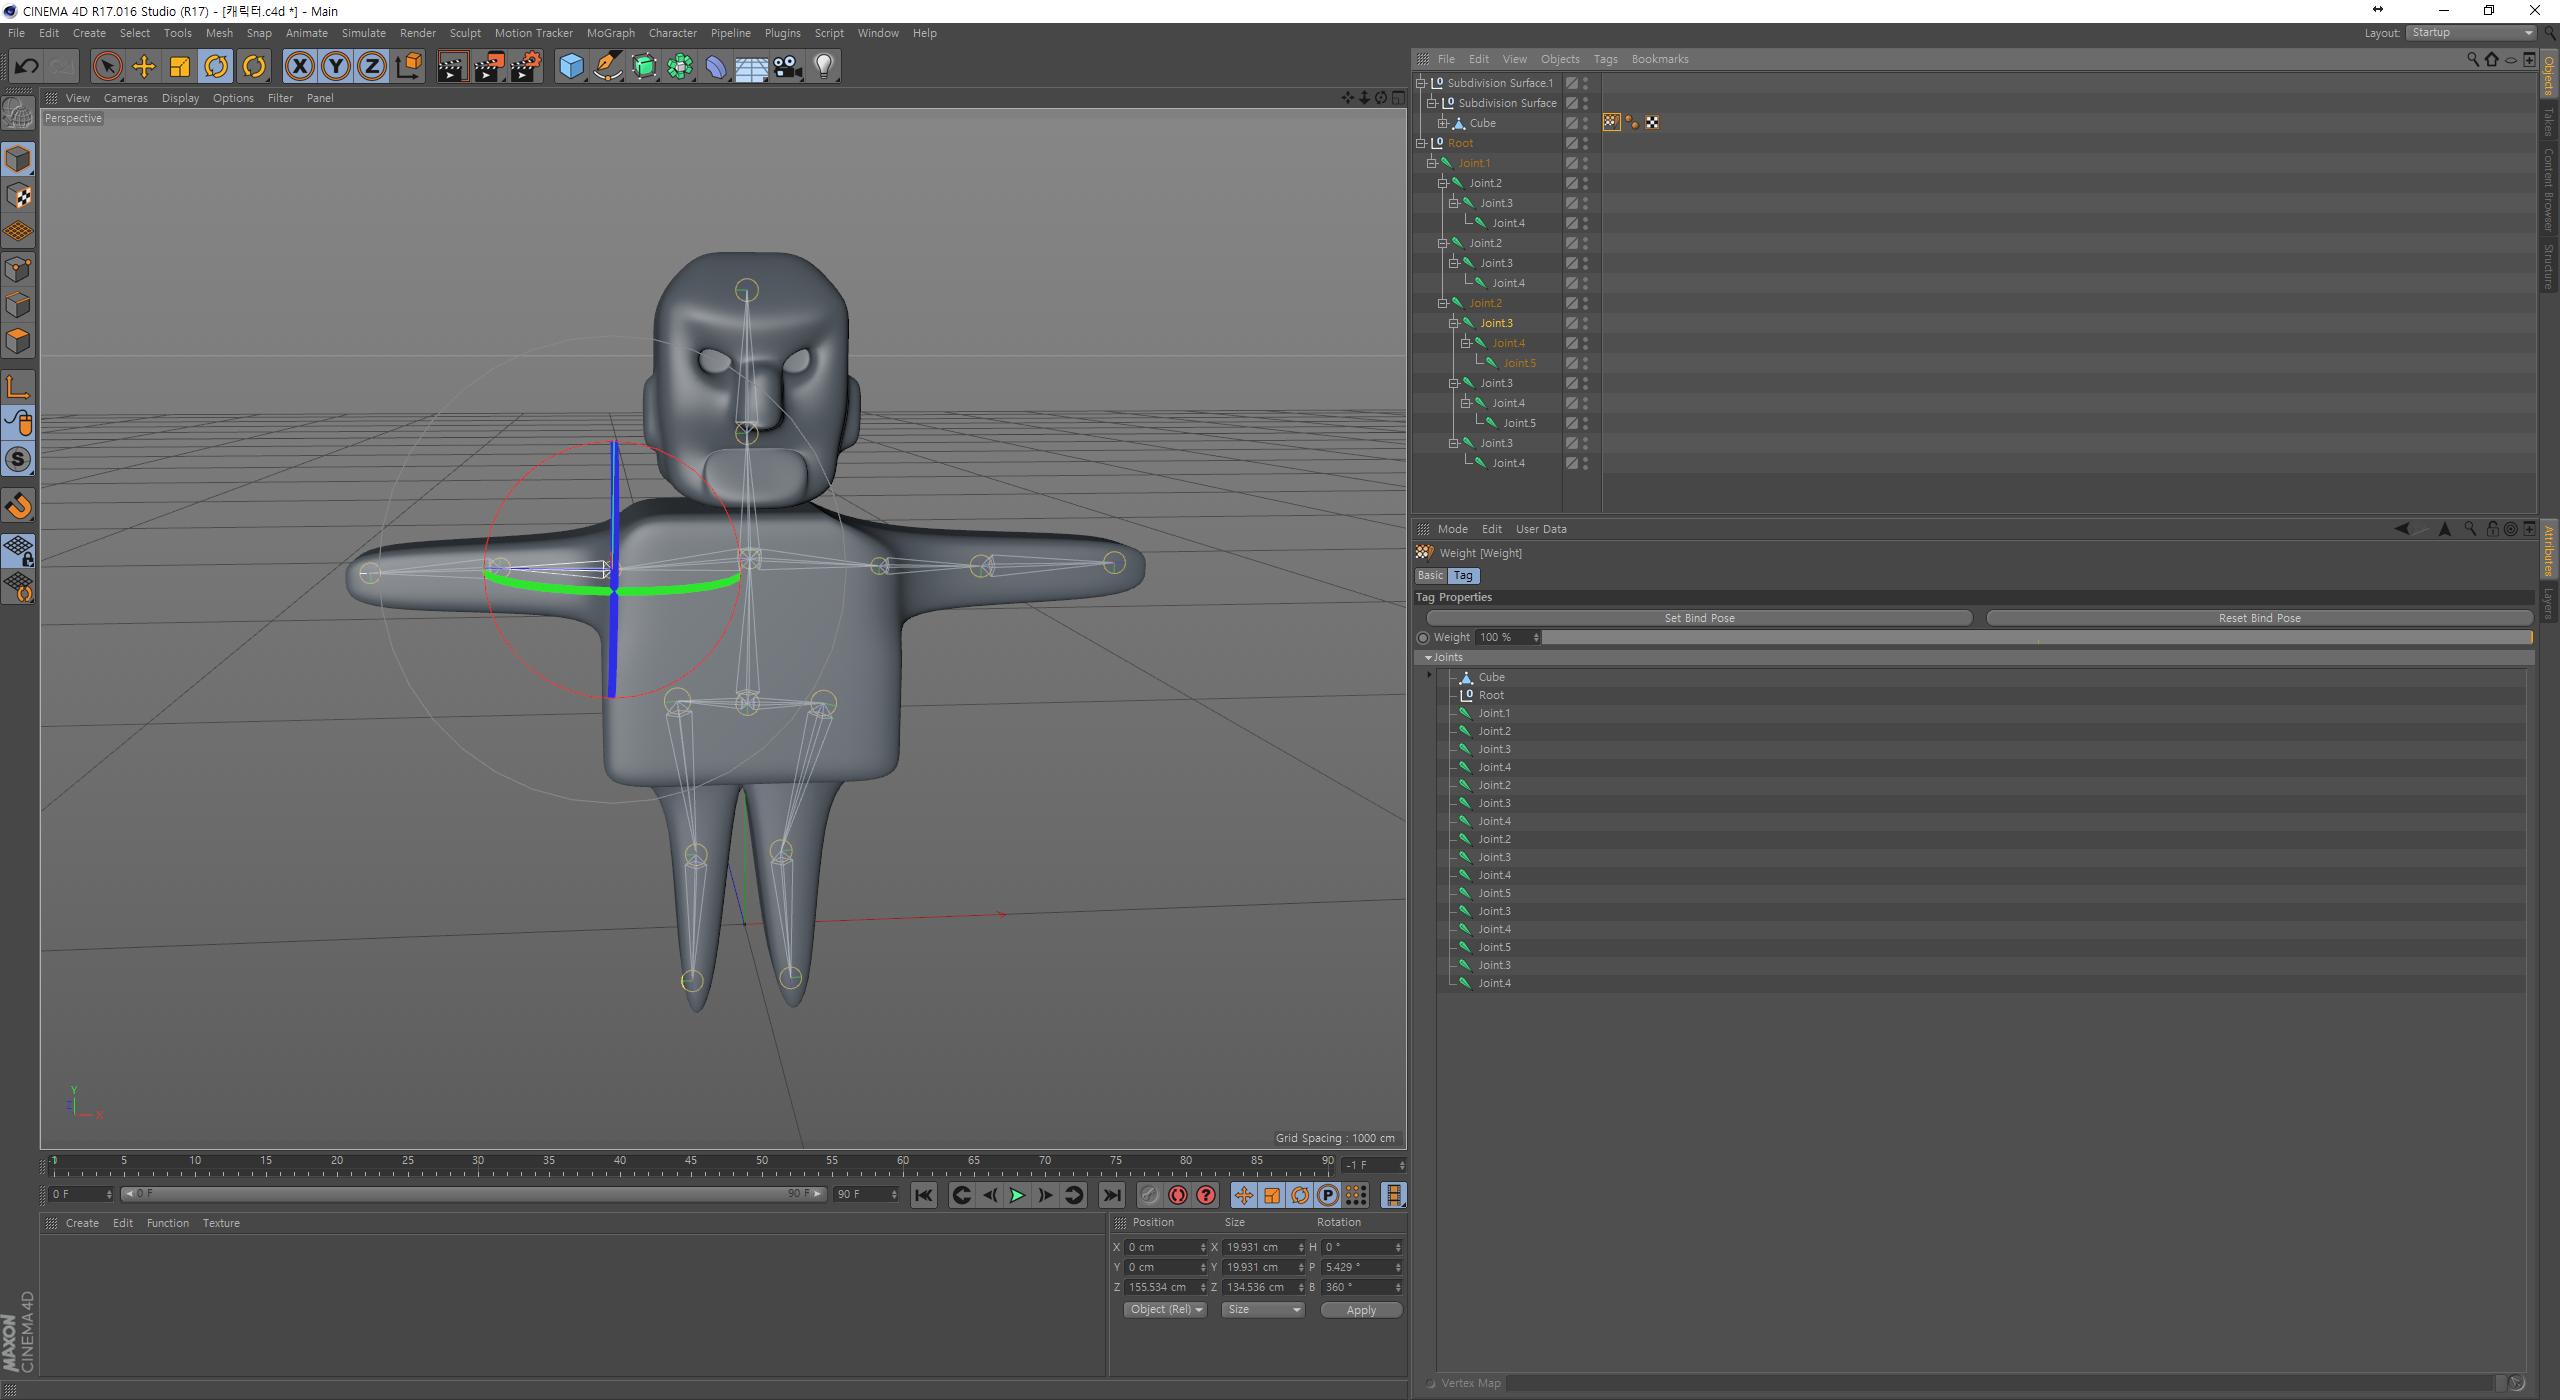
Task: Click the Weight percentage slider bar
Action: coord(2037,637)
